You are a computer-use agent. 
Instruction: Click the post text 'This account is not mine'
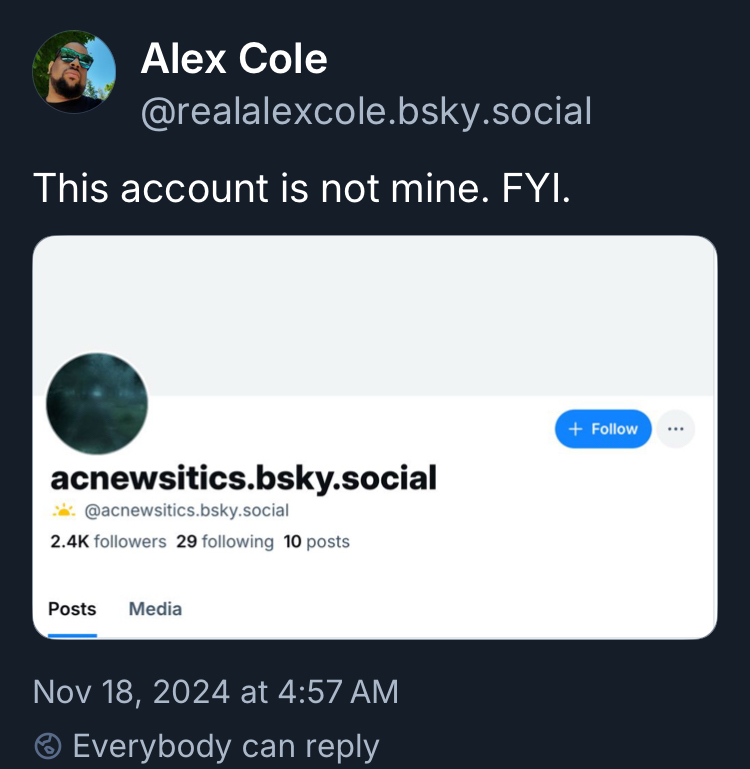pyautogui.click(x=301, y=188)
